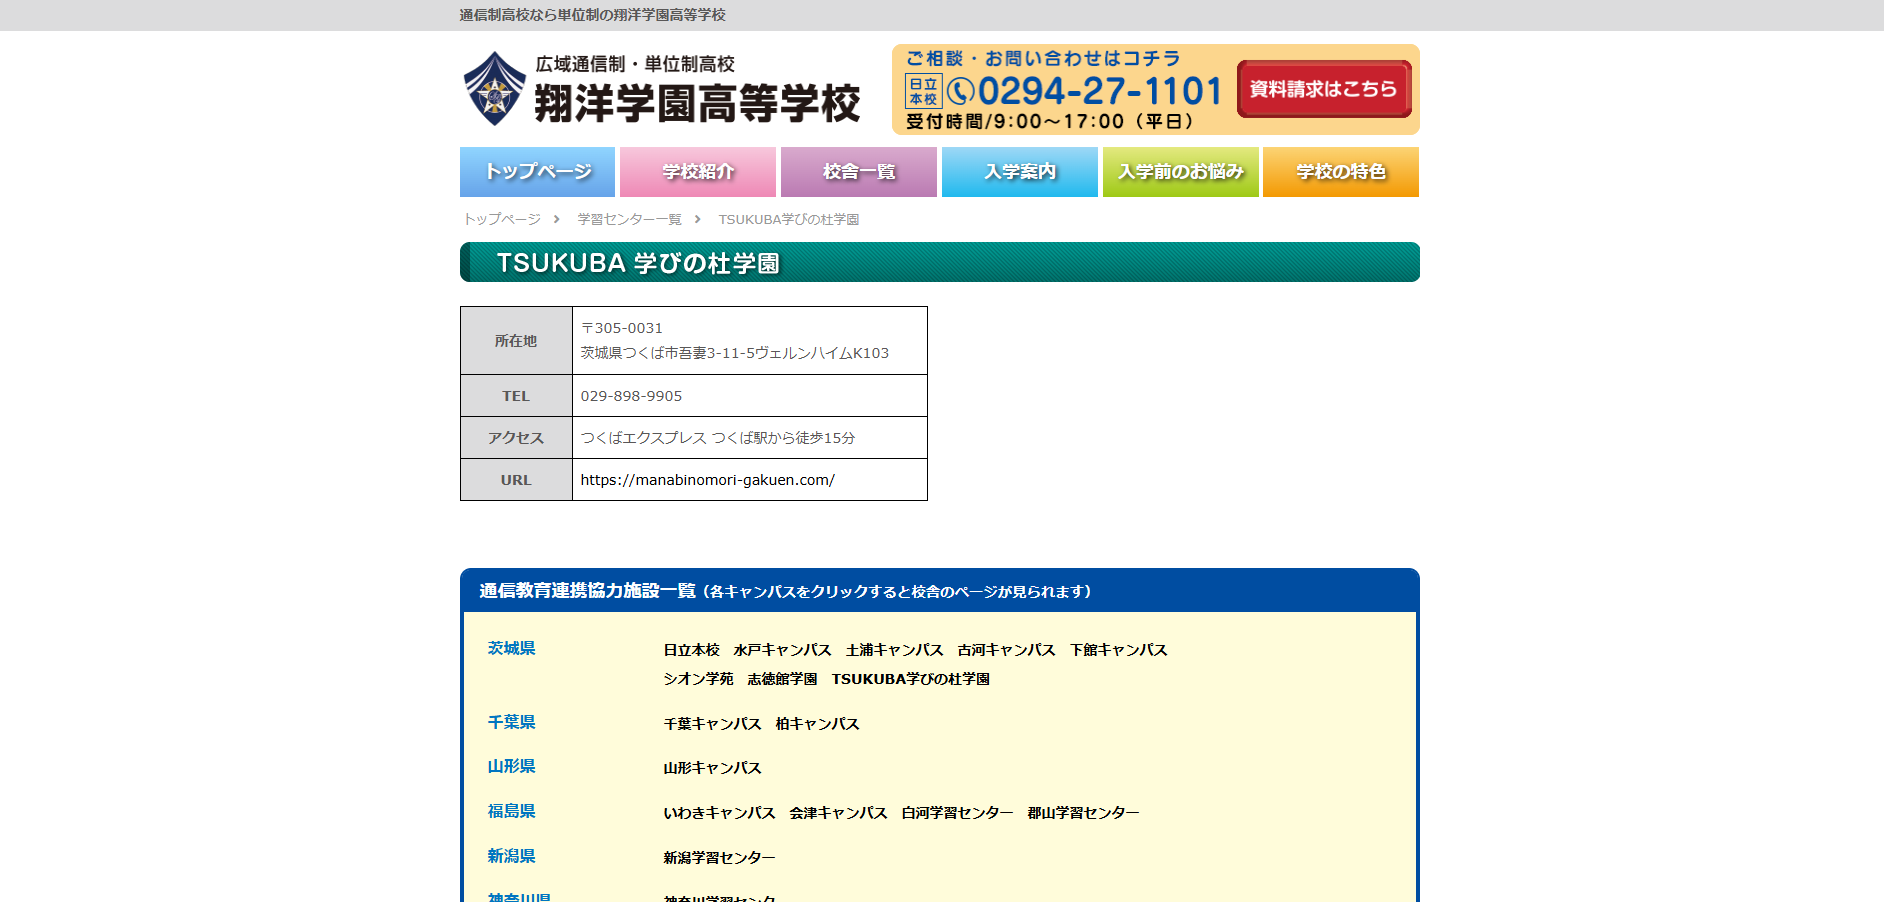Select the 古河キャンパス link
Viewport: 1884px width, 902px height.
1006,650
